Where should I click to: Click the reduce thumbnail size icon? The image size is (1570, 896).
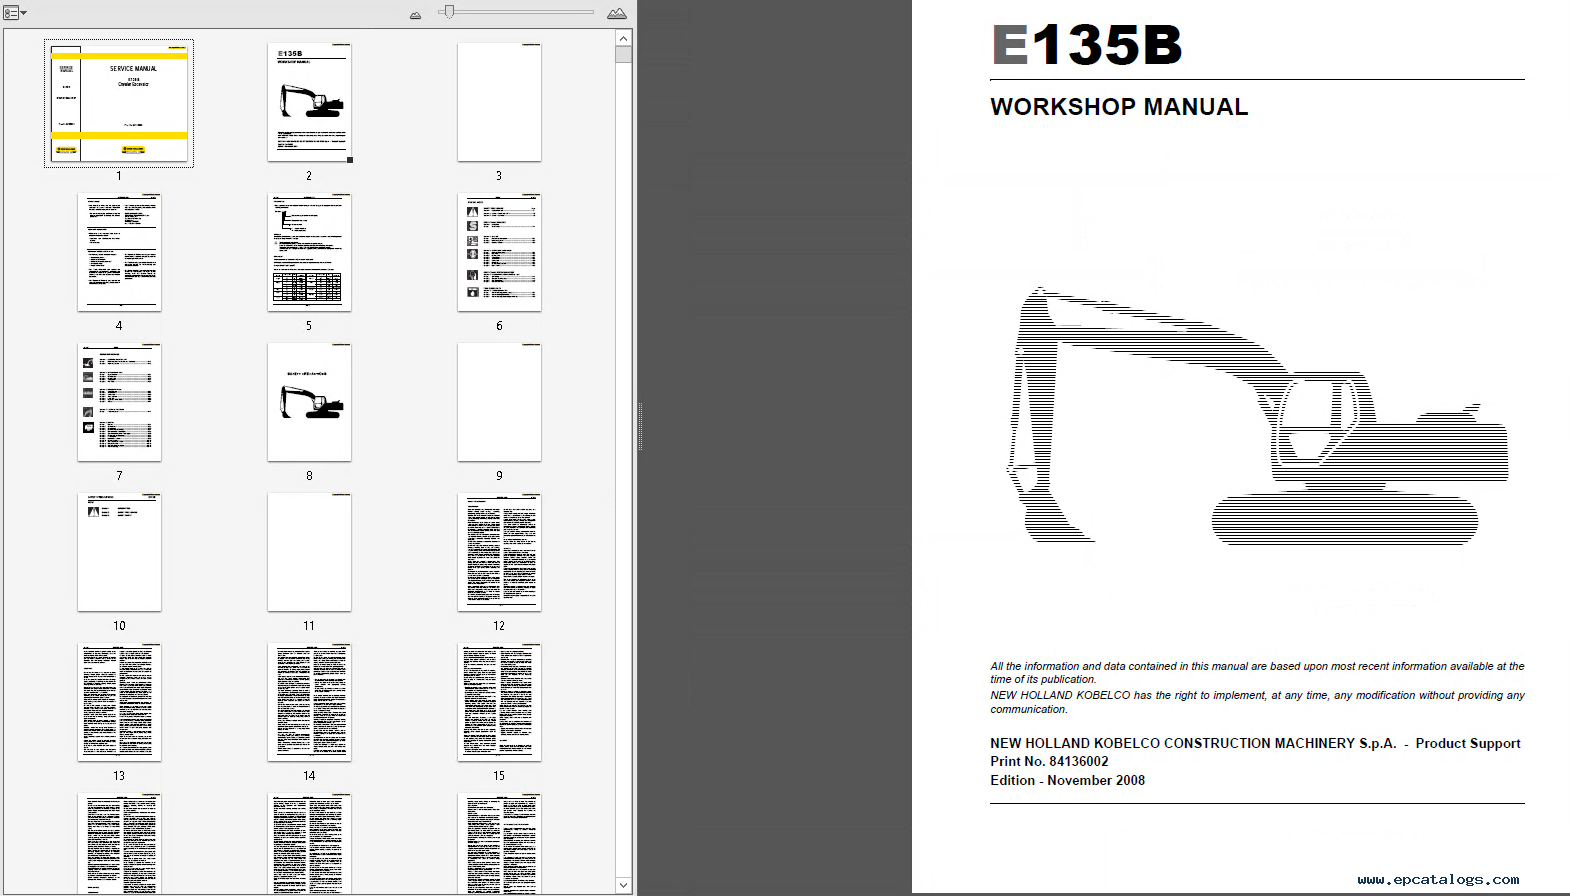(x=416, y=15)
